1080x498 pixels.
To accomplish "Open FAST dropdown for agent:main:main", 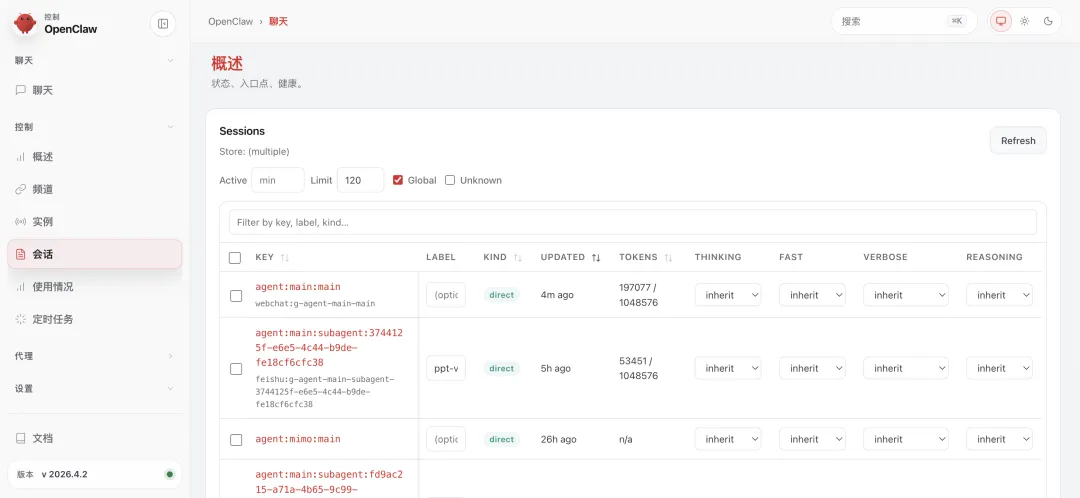I will 812,295.
